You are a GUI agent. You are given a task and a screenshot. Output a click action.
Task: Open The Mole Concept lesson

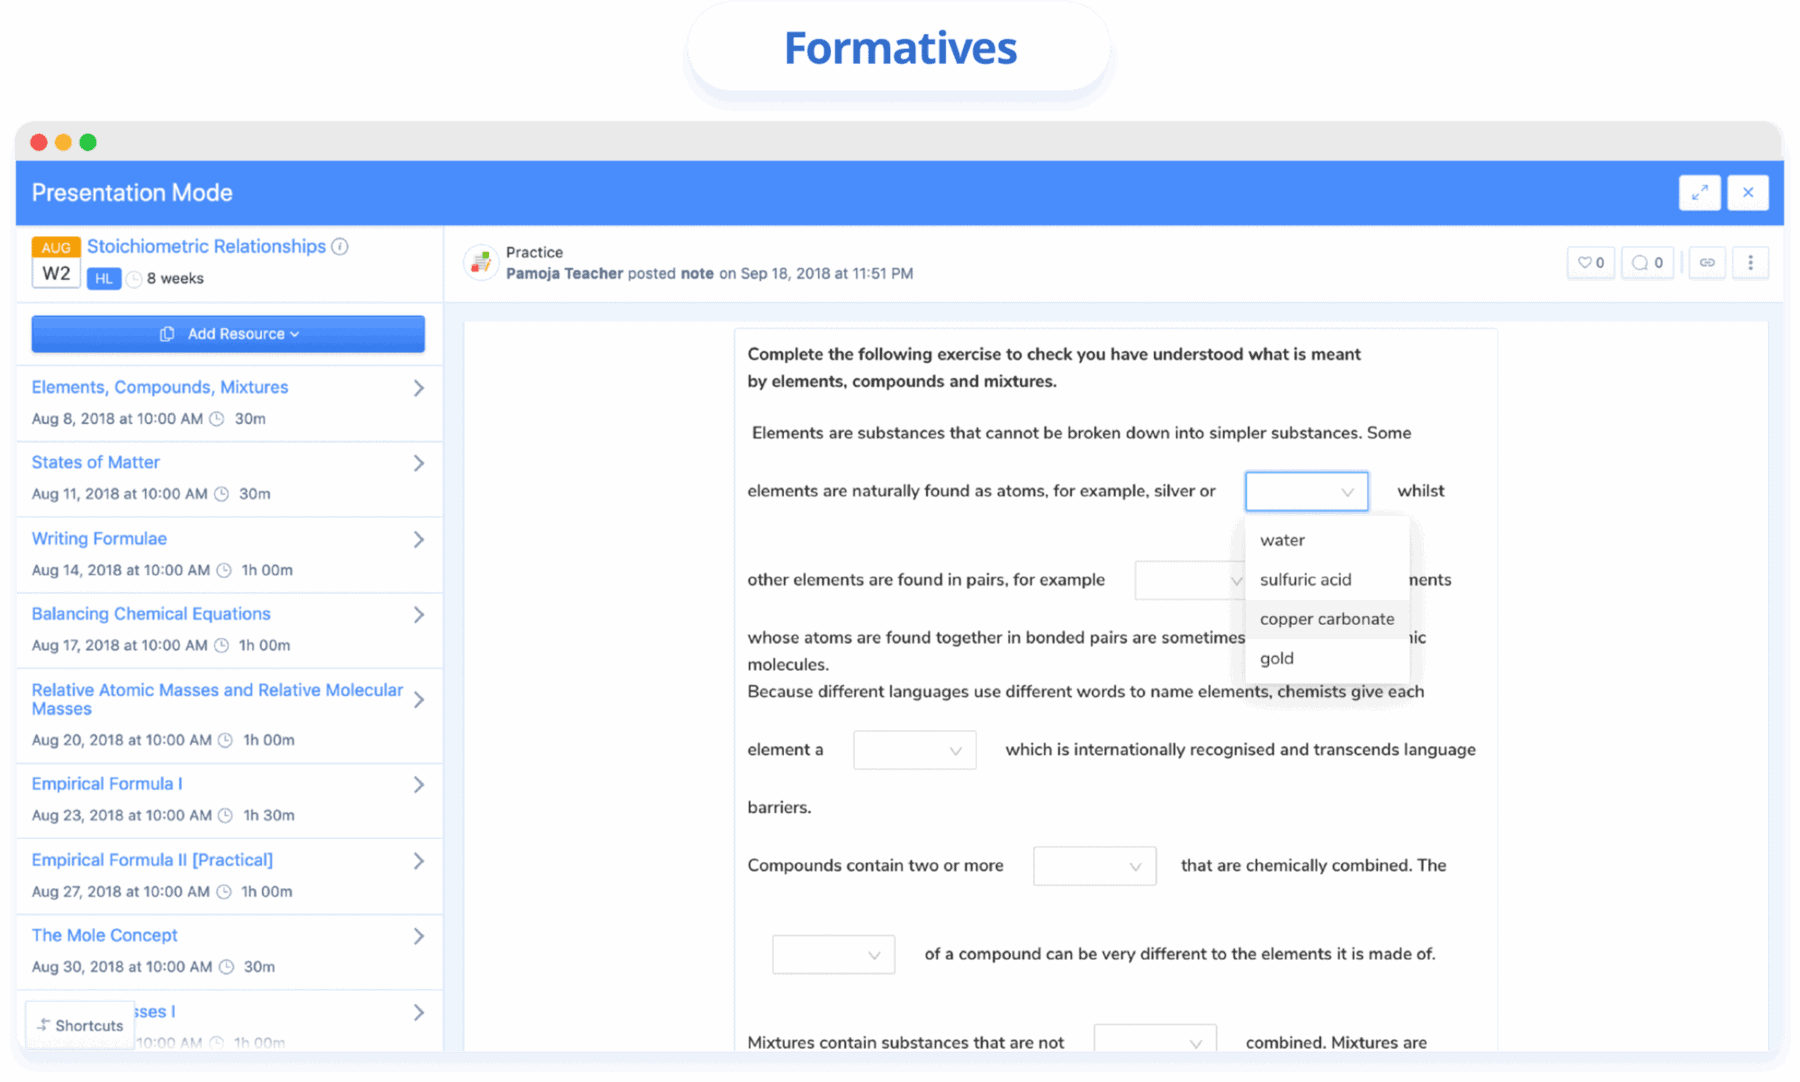tap(104, 935)
